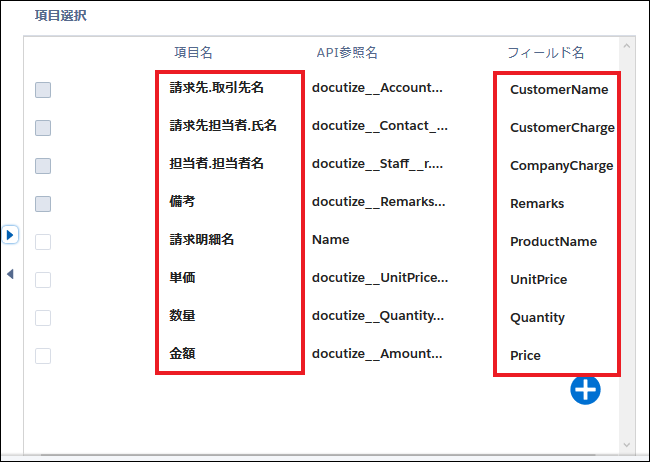Screen dimensions: 650x462
Task: Check the box for 請求先.取引先名 row
Action: pos(43,90)
